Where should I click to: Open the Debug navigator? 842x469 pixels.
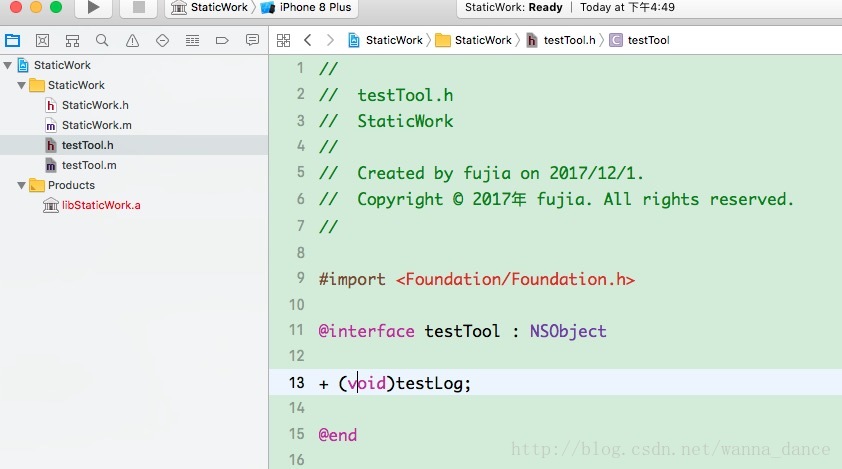coord(192,40)
